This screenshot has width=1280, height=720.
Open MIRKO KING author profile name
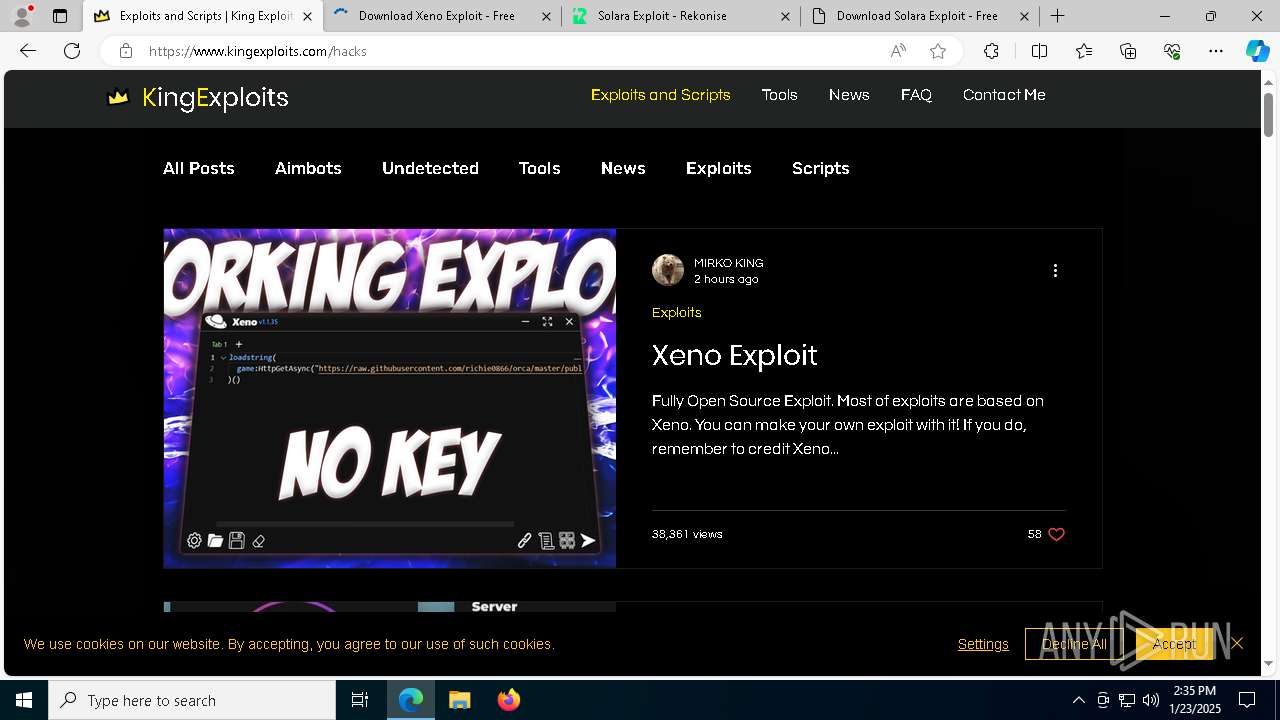(728, 263)
